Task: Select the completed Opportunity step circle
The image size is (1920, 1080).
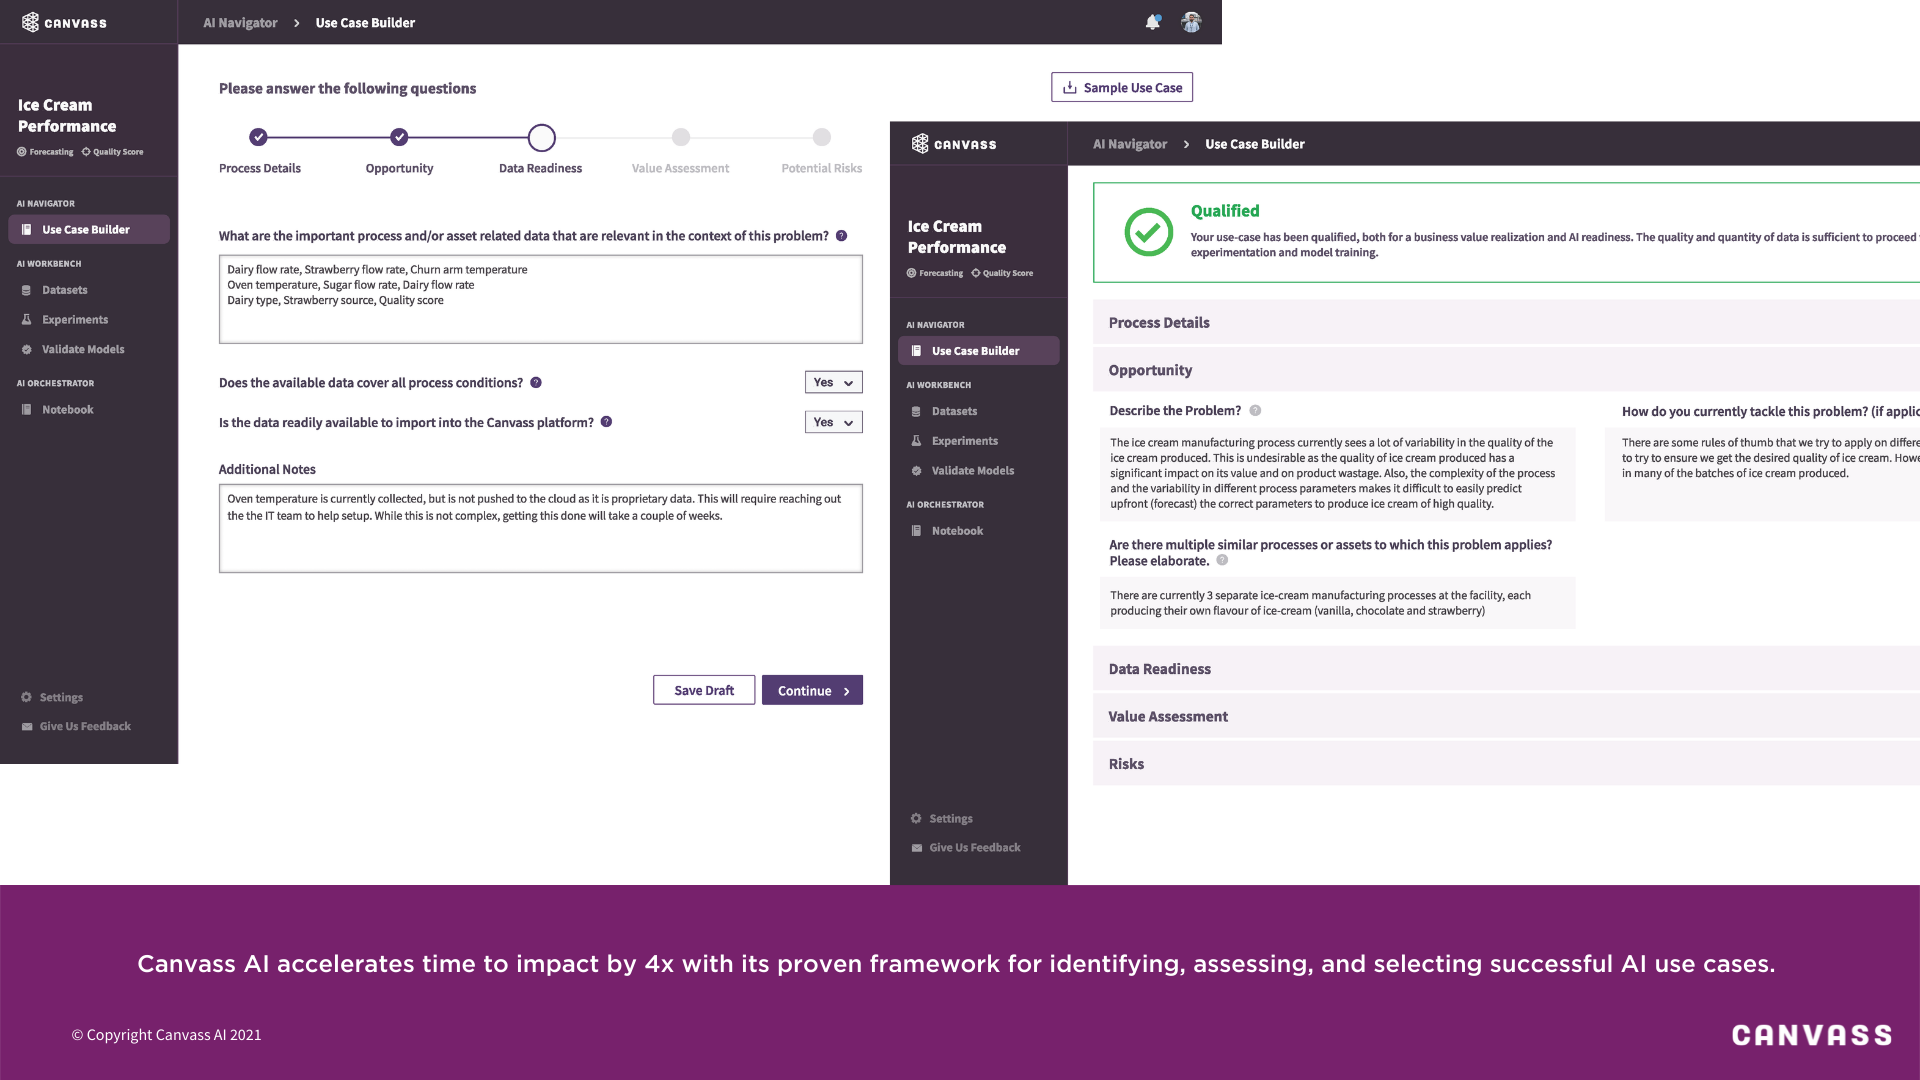Action: click(x=399, y=137)
